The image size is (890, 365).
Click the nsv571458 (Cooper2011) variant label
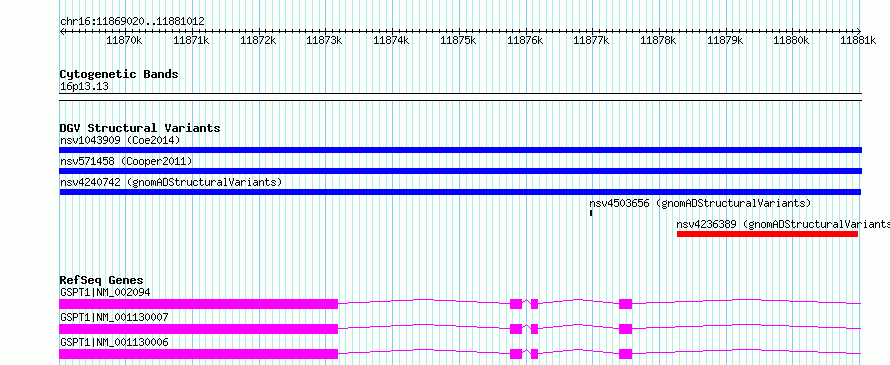(126, 162)
